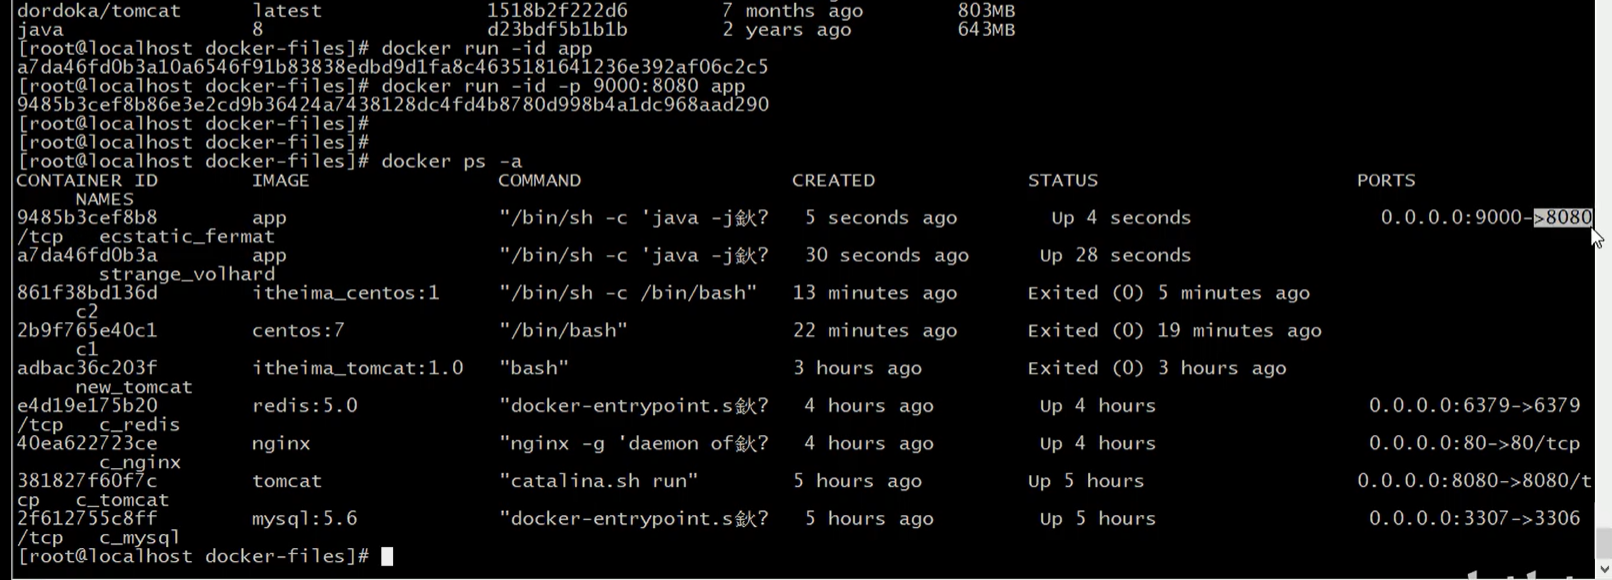Click the vertical scrollbar thumb
Screen dimensions: 1612x580
coord(1603,543)
